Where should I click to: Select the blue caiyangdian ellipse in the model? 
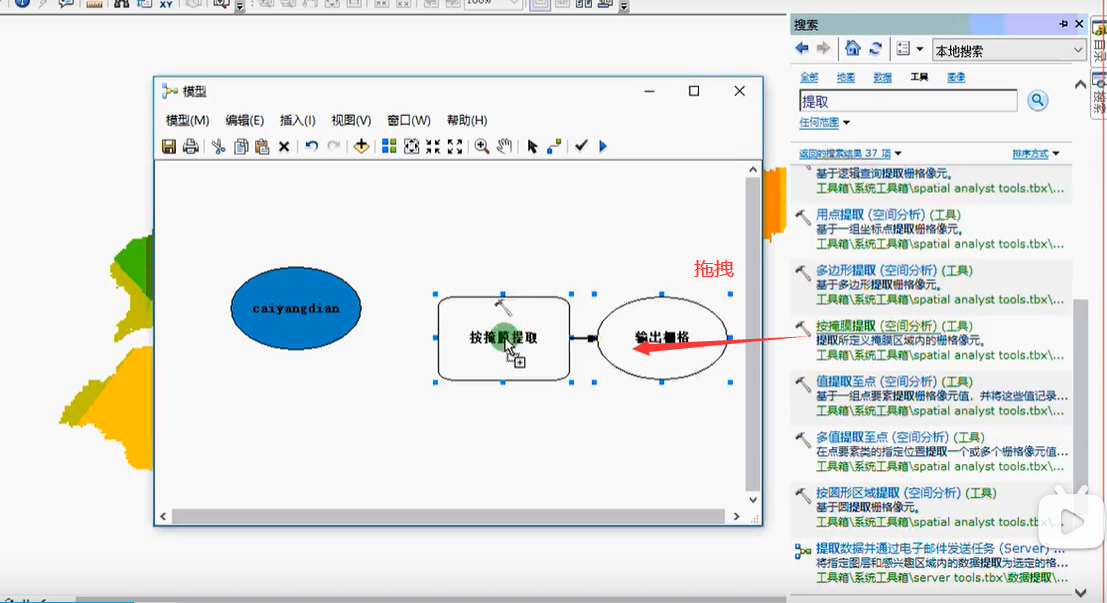tap(296, 308)
